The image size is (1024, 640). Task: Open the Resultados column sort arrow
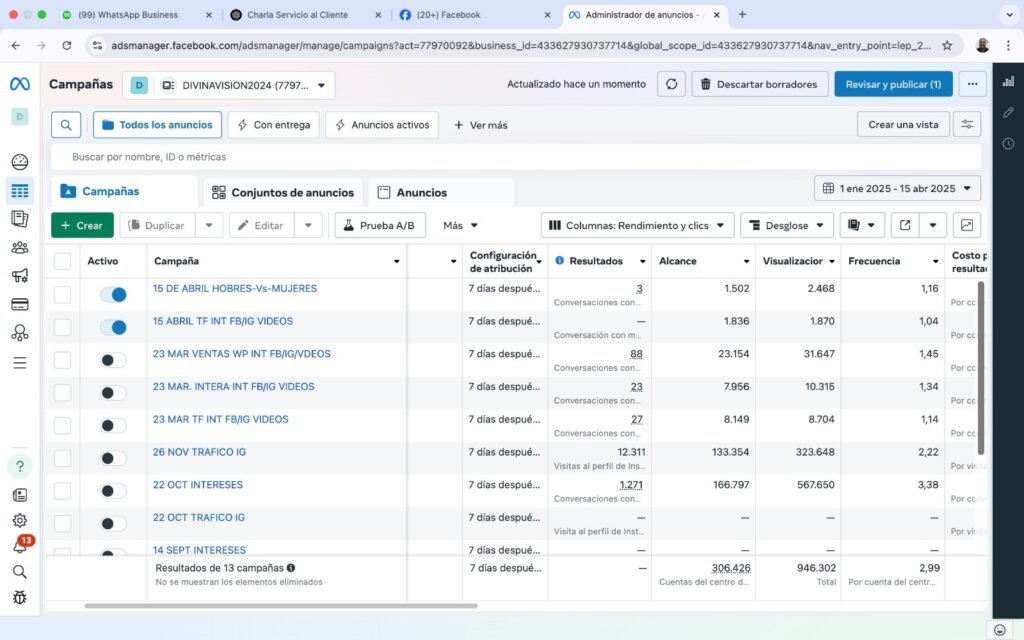point(643,261)
